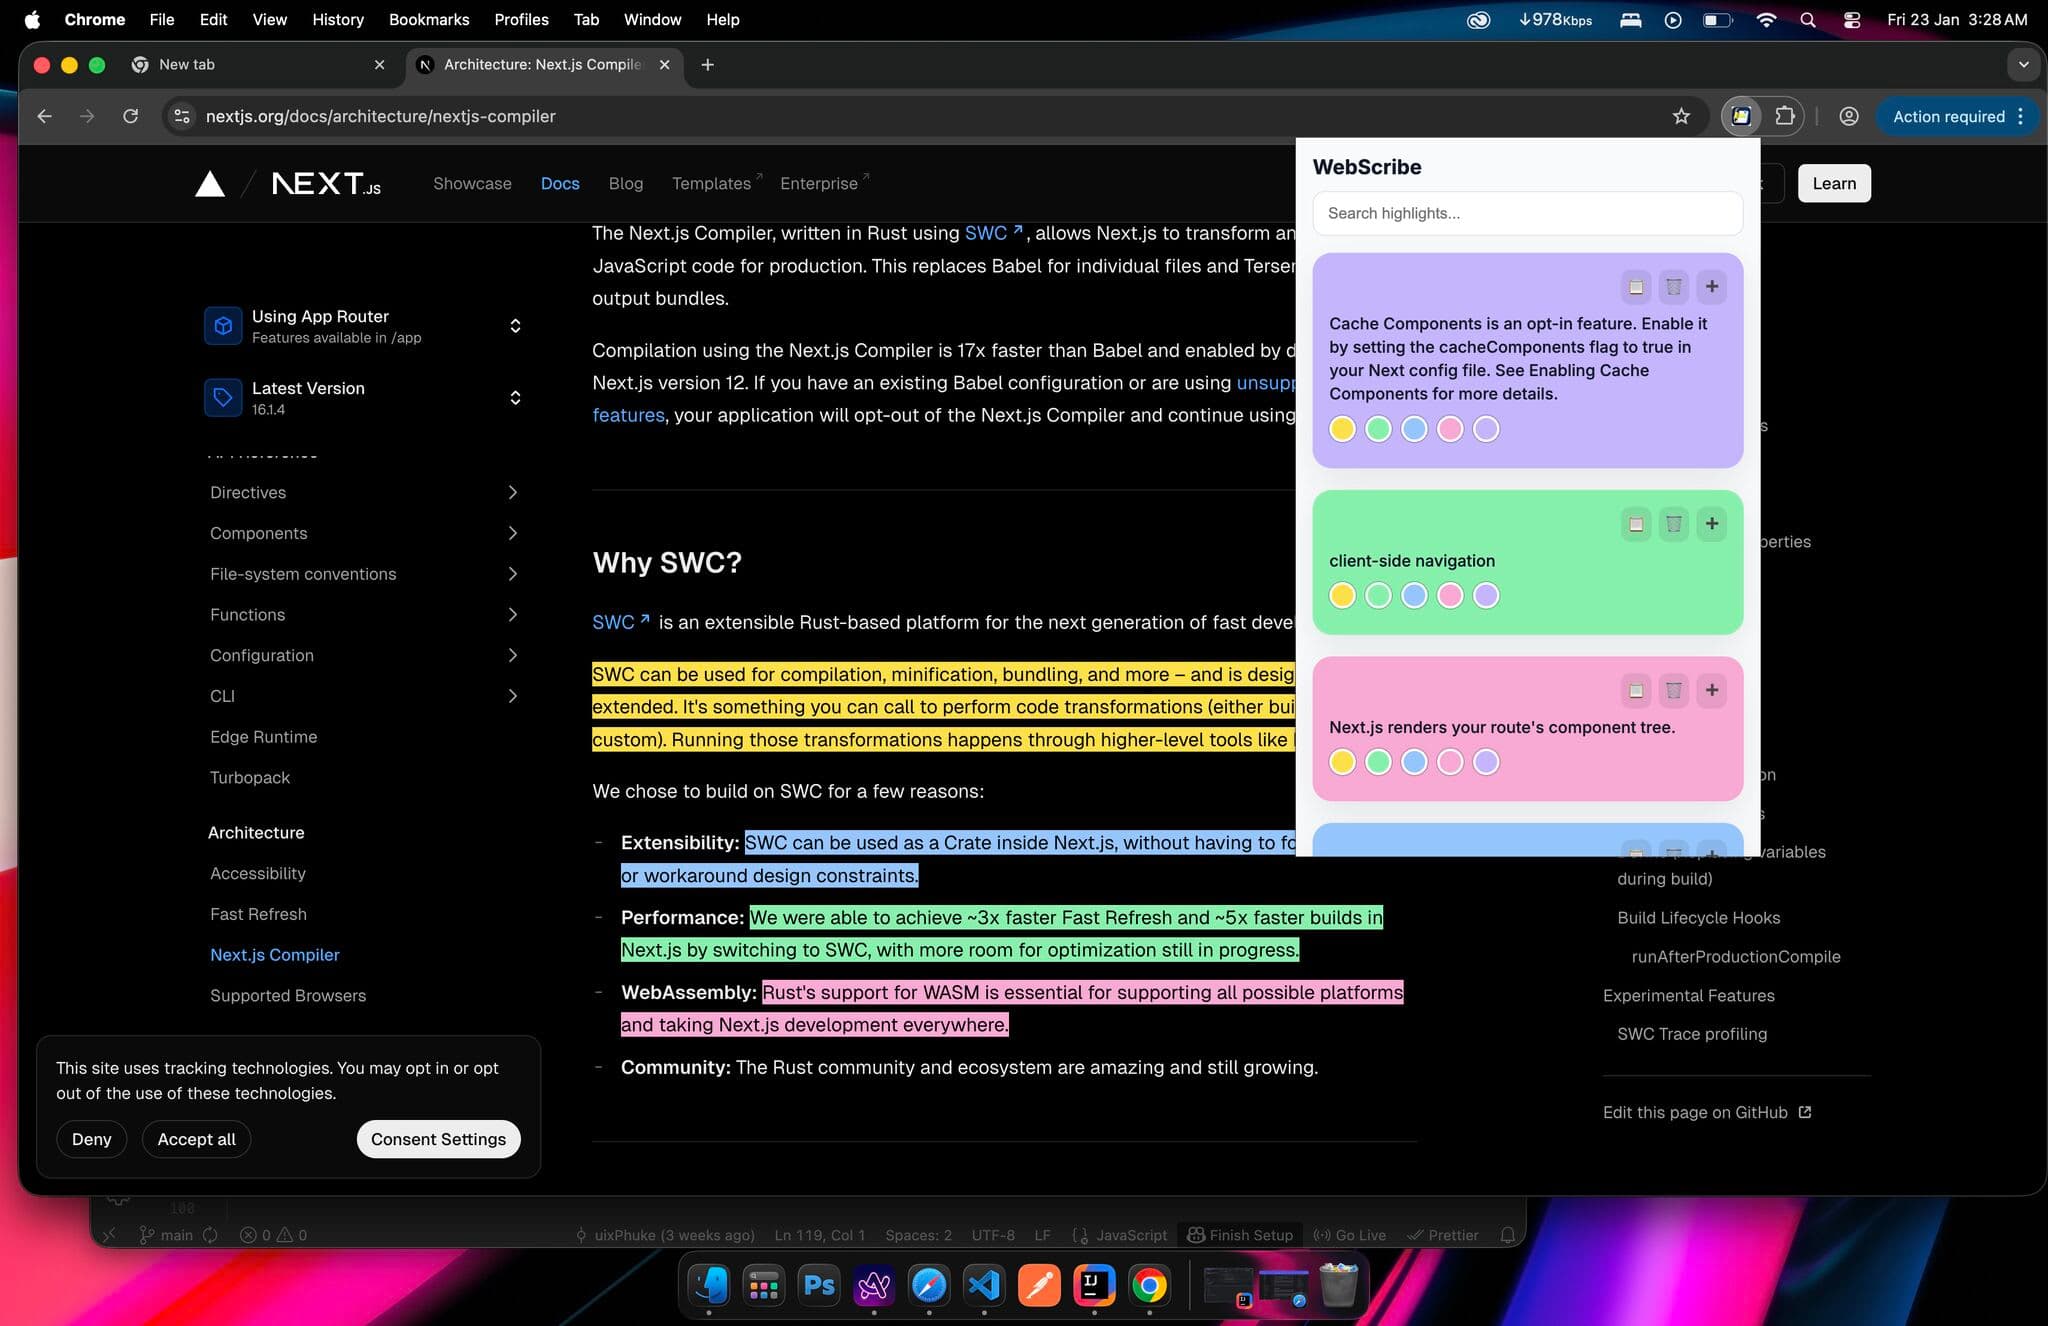Trash the Next.js renders route highlight
This screenshot has width=2048, height=1326.
[x=1674, y=690]
